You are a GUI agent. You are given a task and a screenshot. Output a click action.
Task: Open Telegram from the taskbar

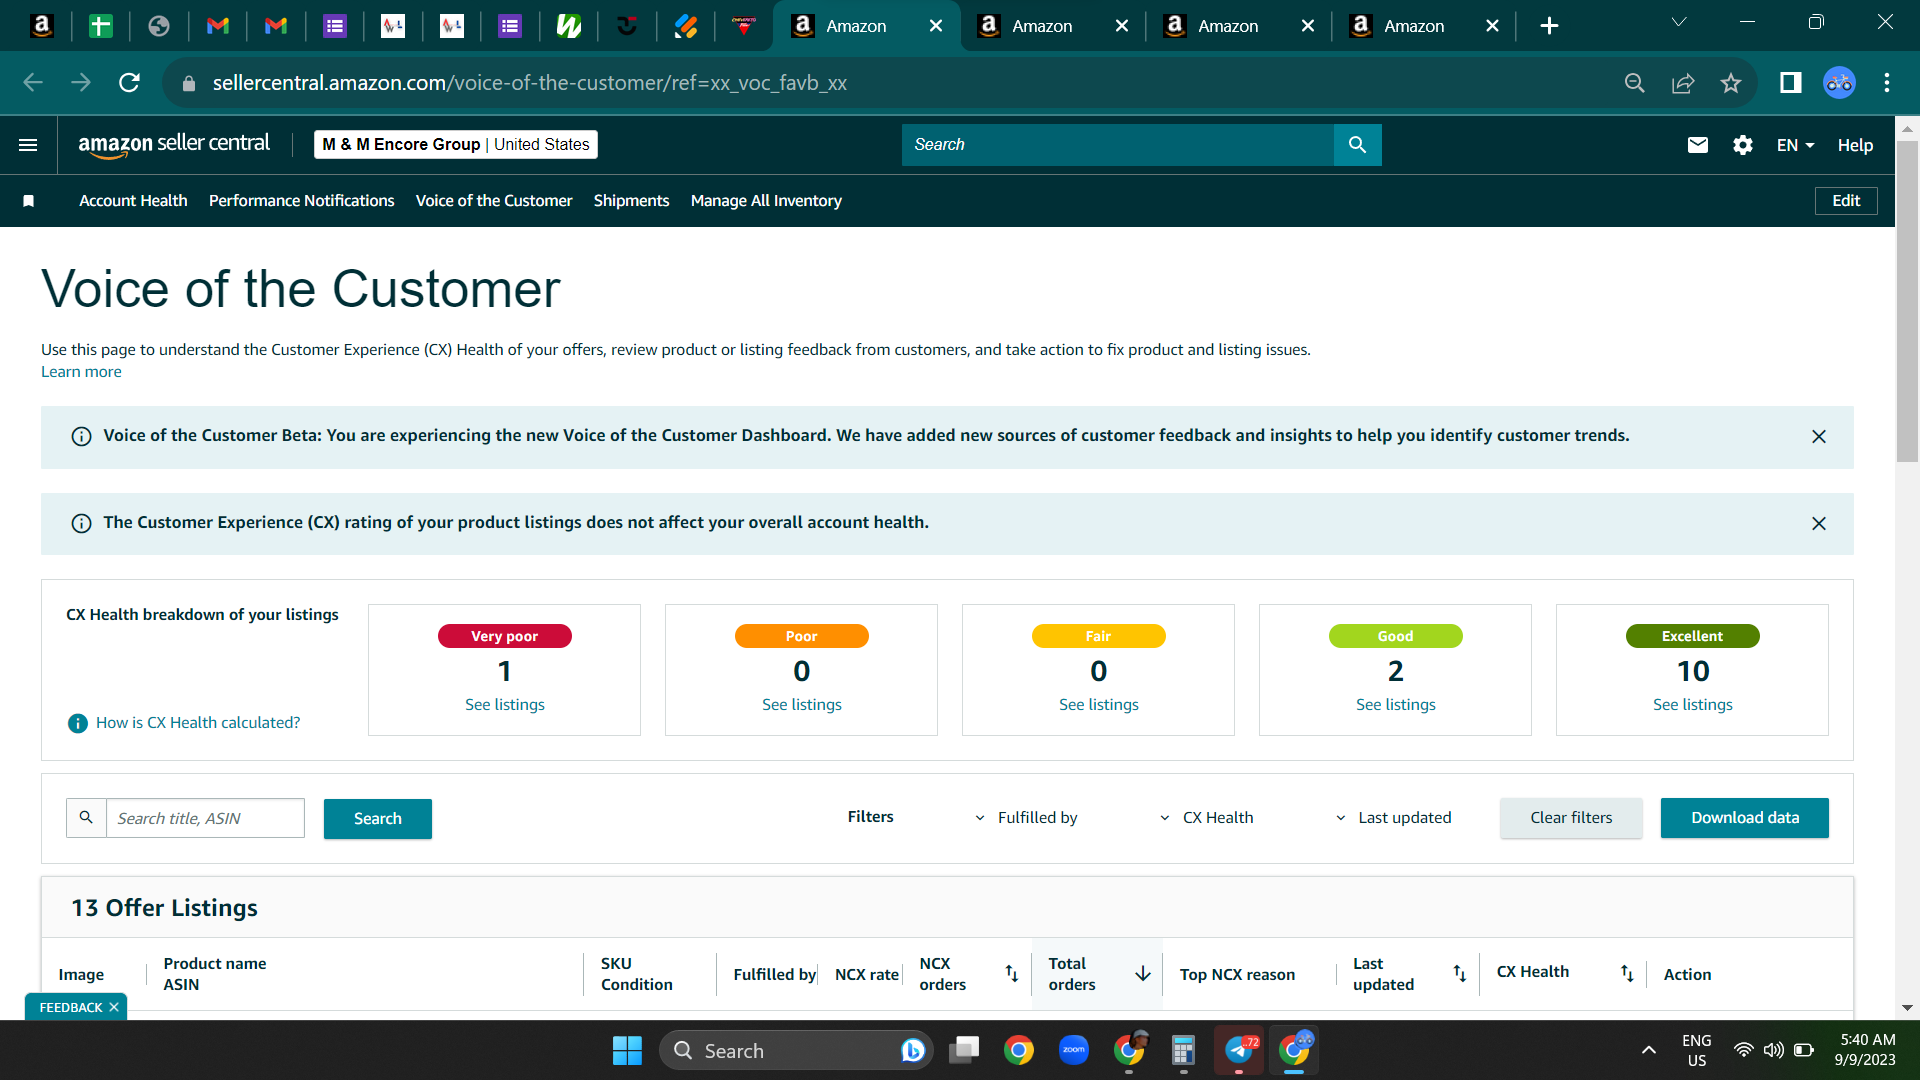tap(1239, 1051)
